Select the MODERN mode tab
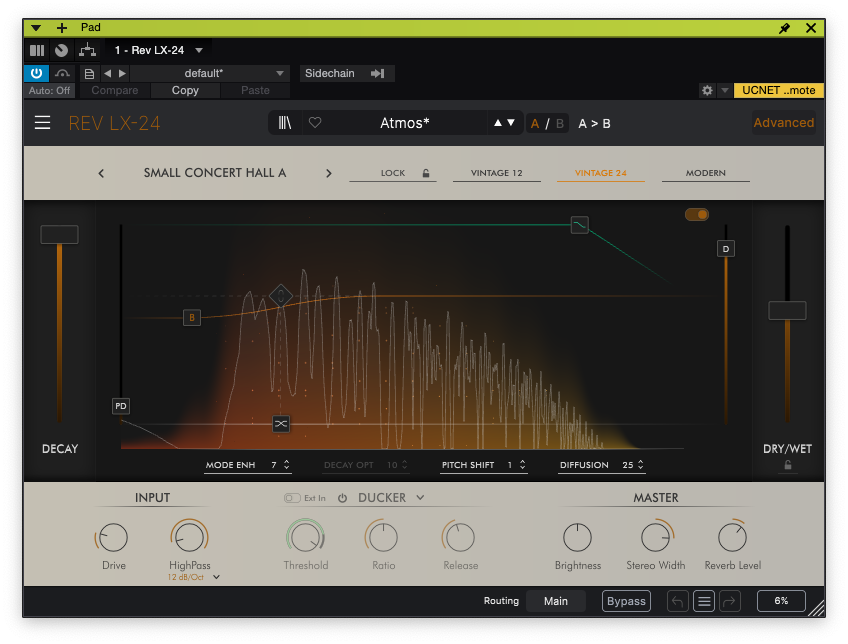The width and height of the screenshot is (848, 644). click(706, 173)
